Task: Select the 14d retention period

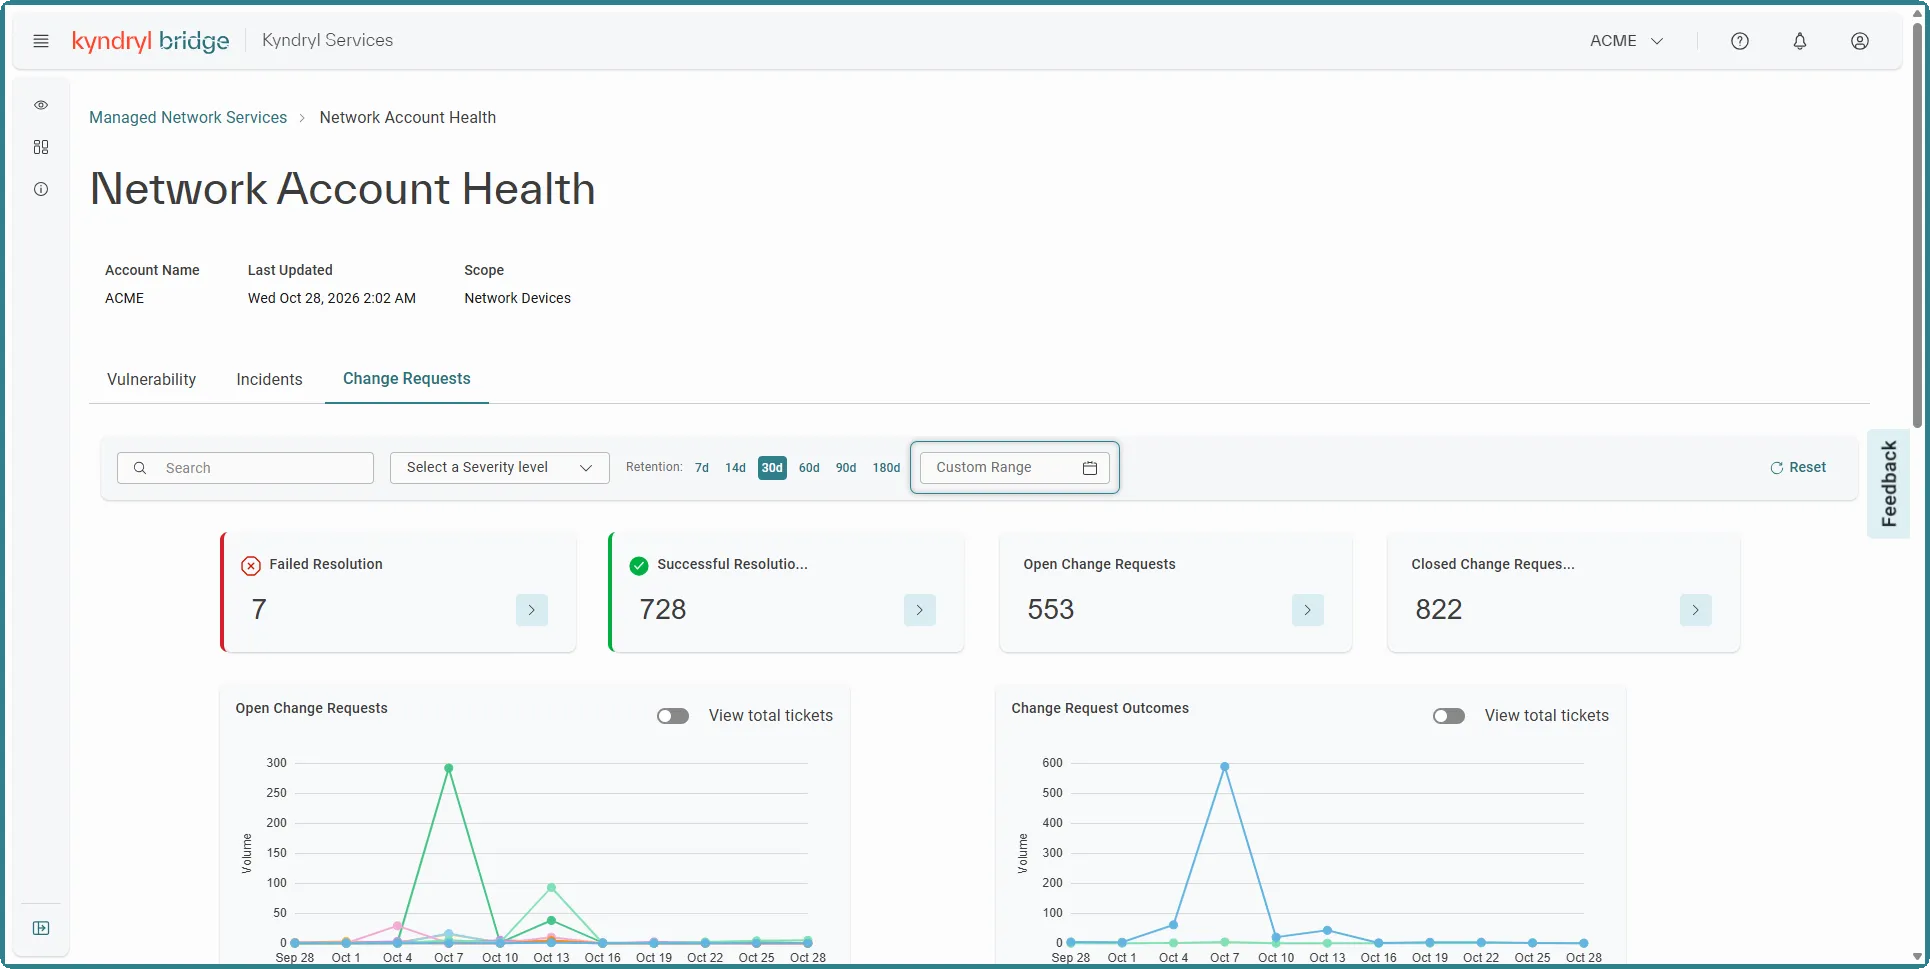Action: (x=736, y=468)
